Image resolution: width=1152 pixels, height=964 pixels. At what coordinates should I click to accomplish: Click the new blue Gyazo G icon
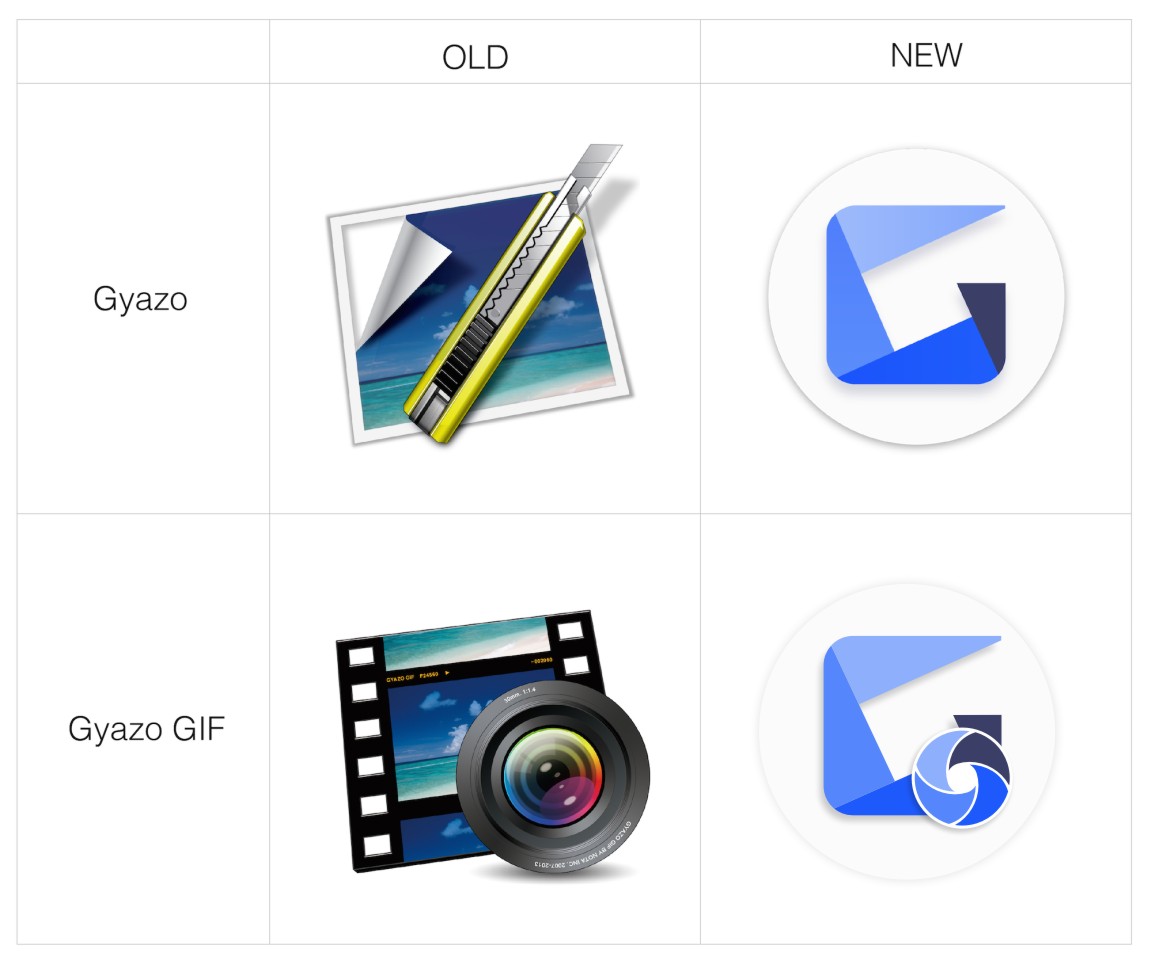point(915,295)
